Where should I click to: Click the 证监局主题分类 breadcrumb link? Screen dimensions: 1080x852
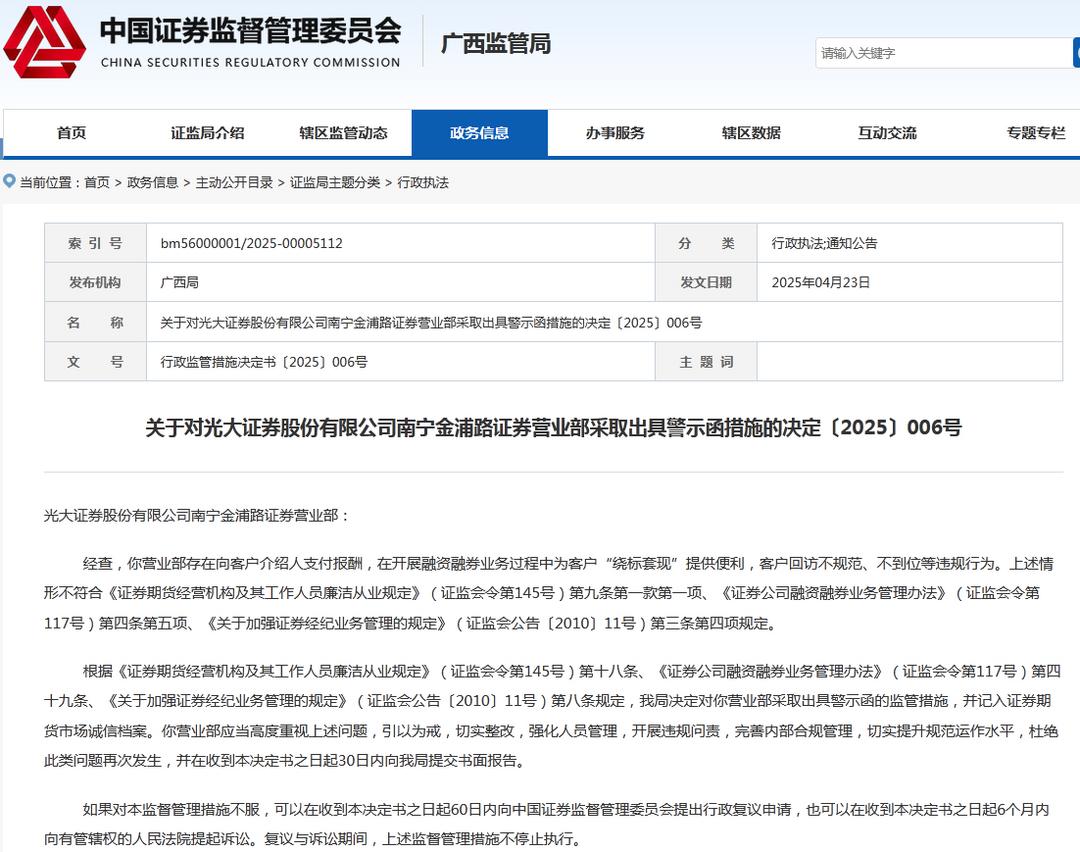coord(335,182)
